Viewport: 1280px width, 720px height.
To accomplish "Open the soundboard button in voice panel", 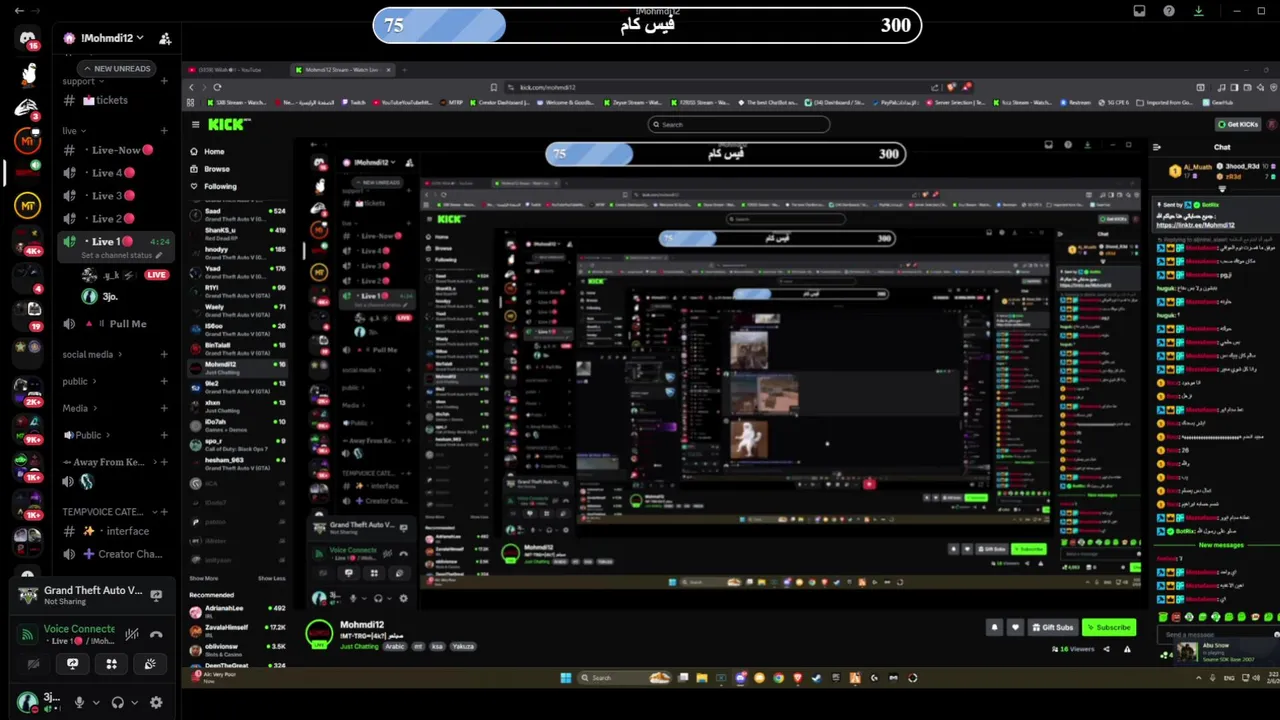I will click(x=150, y=663).
